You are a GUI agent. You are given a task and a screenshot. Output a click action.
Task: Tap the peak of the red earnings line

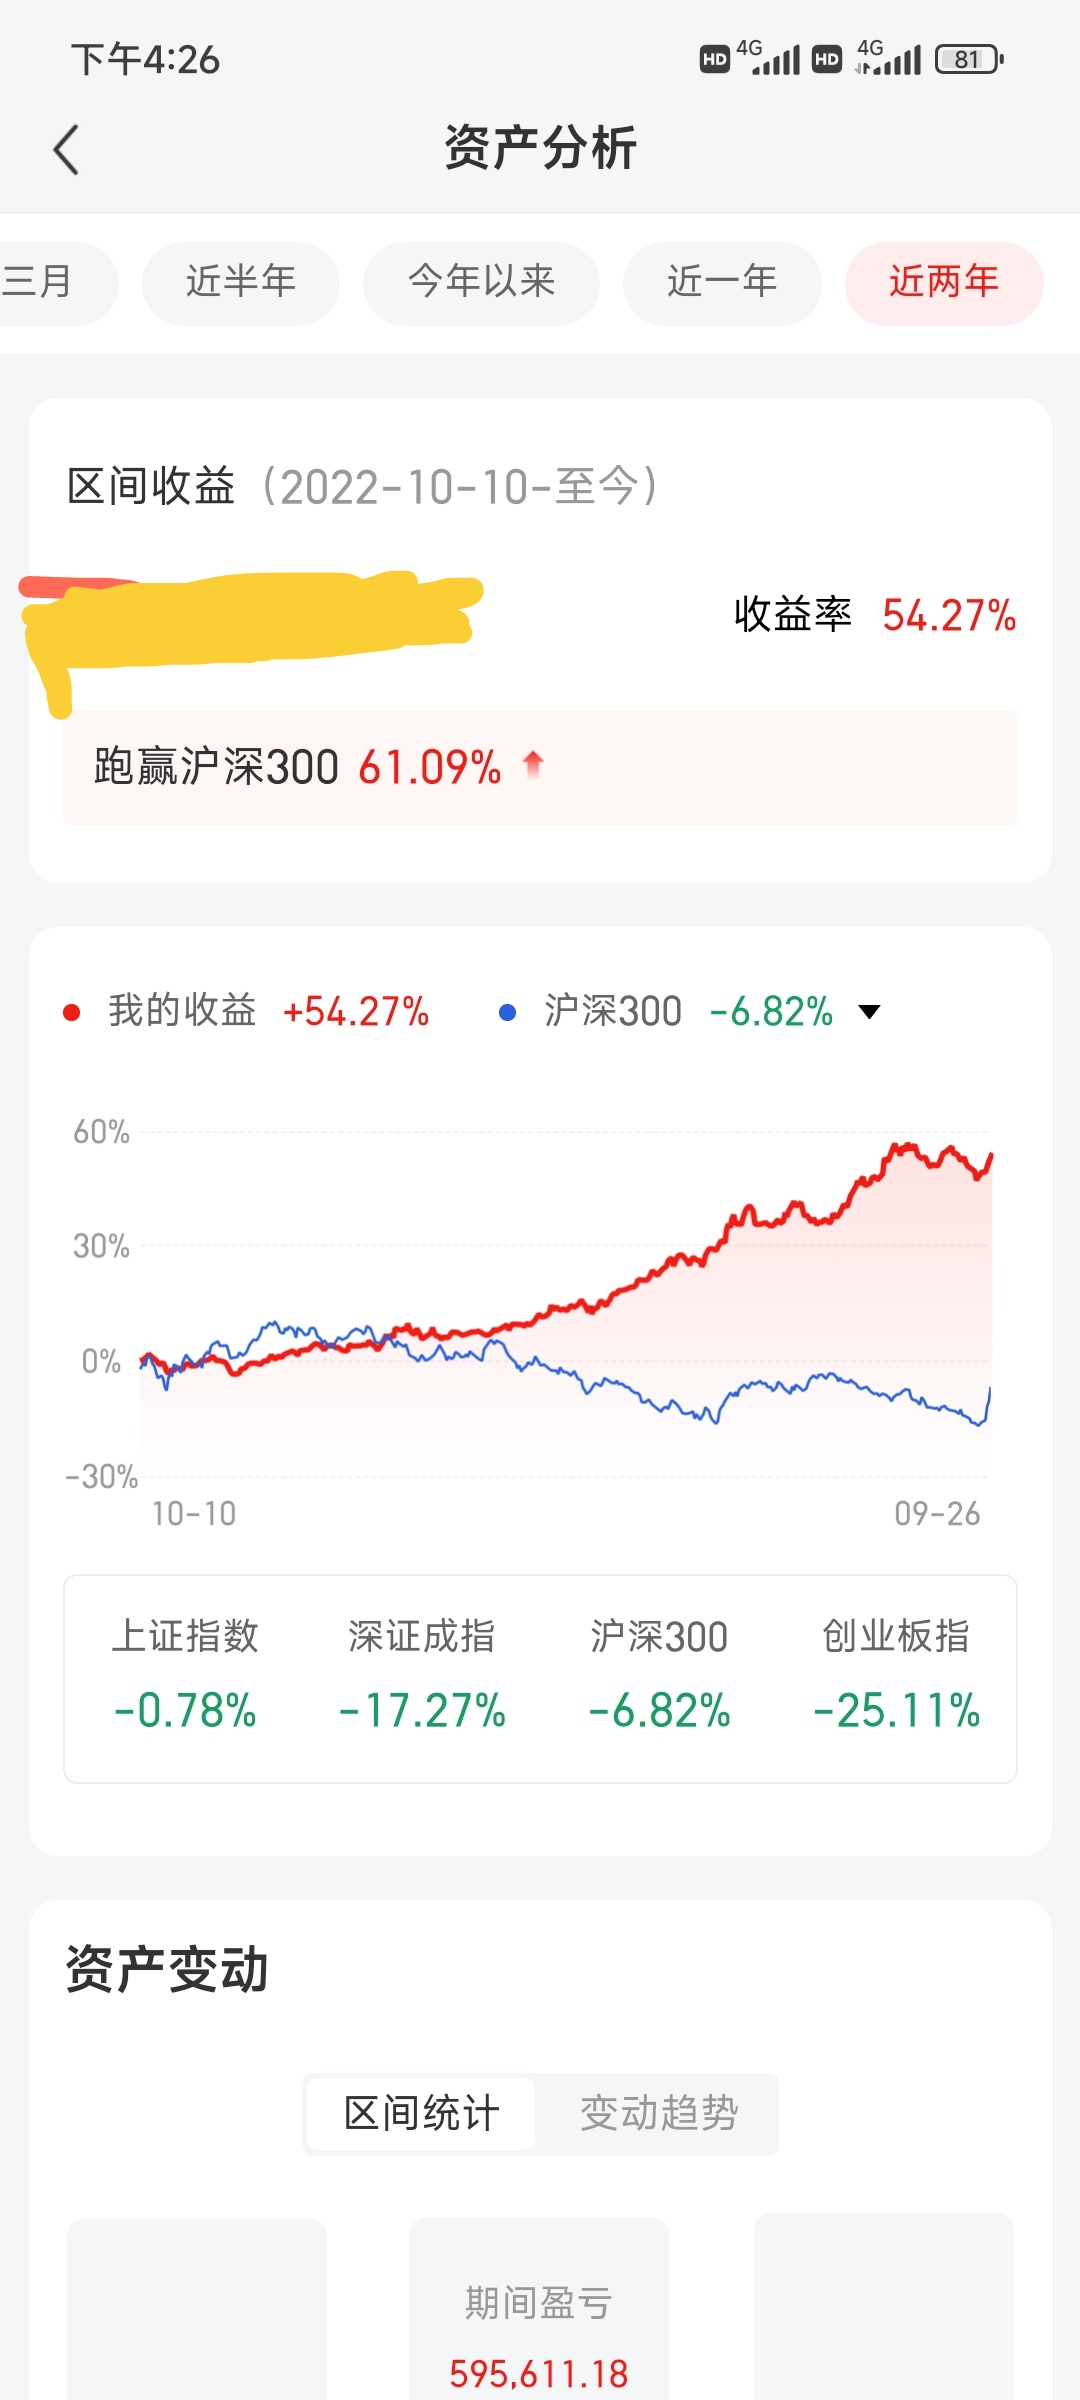pos(903,1146)
